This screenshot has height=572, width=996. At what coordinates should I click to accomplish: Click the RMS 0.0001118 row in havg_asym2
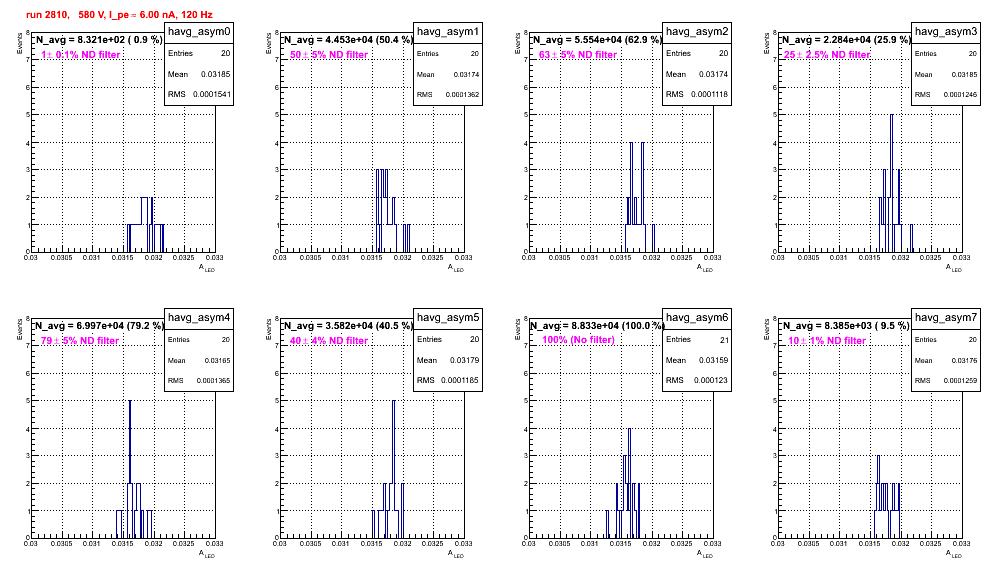click(697, 94)
